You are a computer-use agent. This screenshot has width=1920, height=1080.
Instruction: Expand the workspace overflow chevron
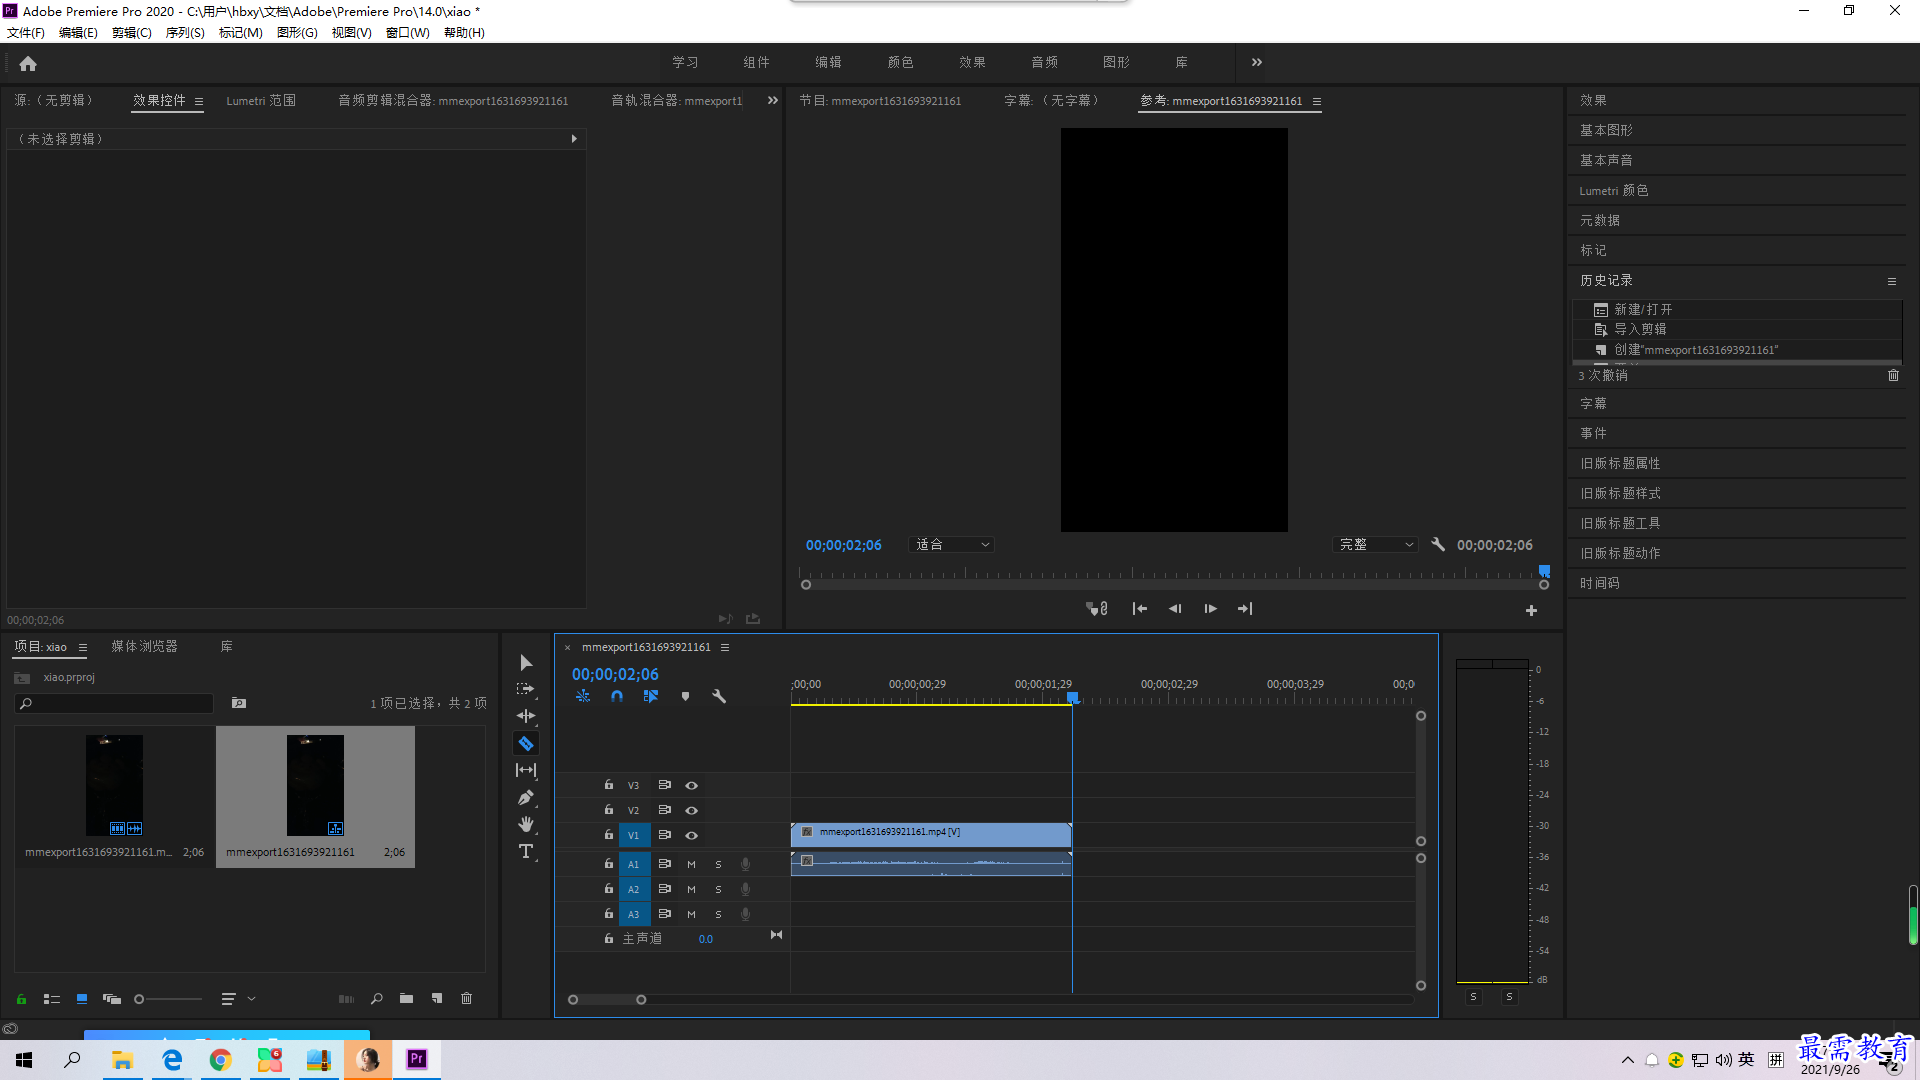[1257, 62]
